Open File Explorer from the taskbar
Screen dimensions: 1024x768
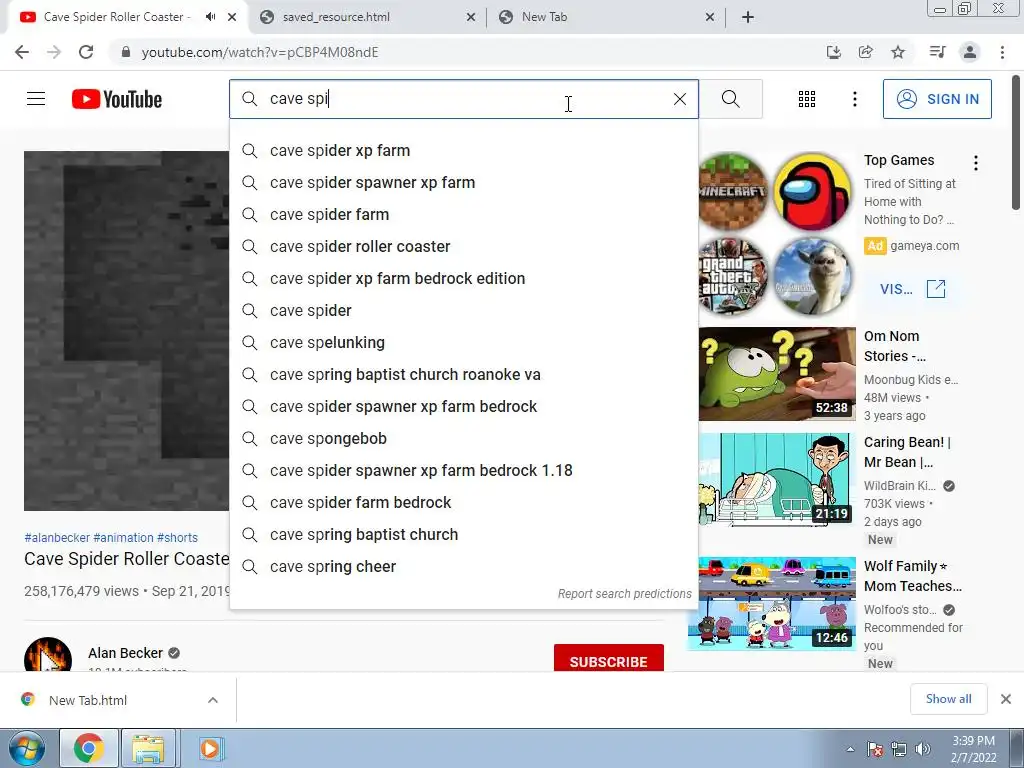148,748
